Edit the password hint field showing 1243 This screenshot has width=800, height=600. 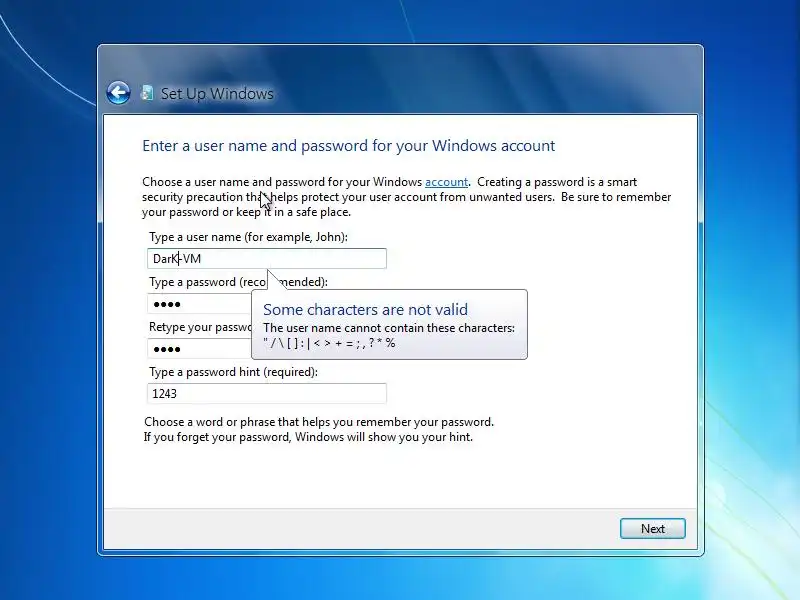coord(267,393)
